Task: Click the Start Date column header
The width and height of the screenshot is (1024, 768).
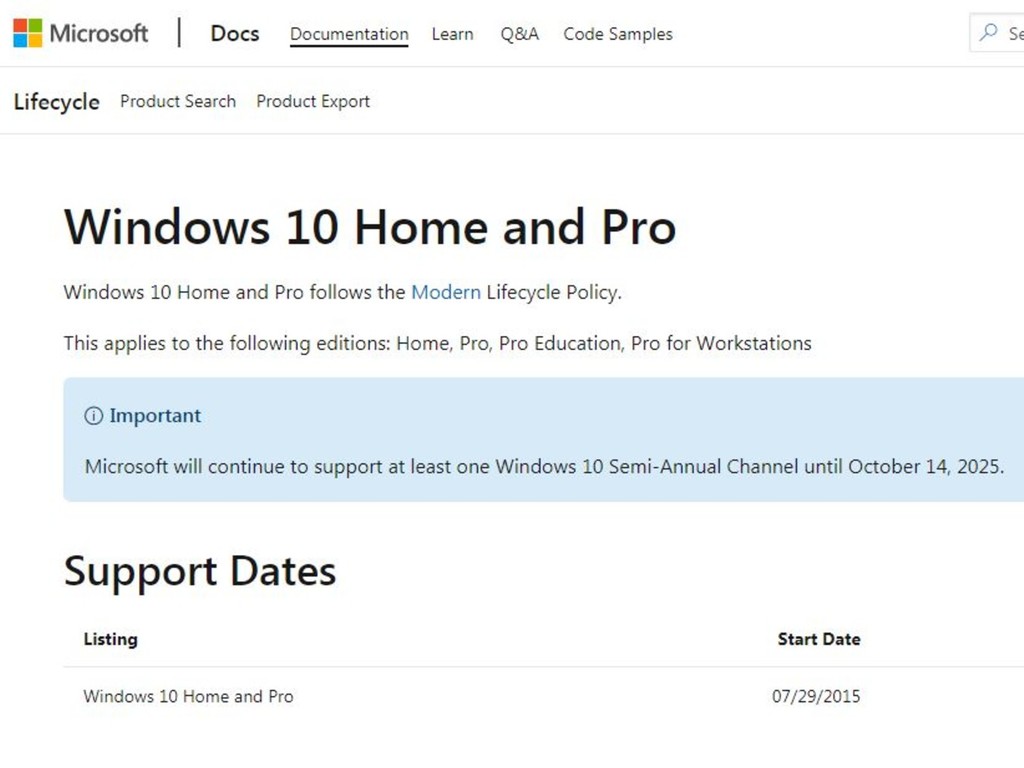Action: (x=818, y=639)
